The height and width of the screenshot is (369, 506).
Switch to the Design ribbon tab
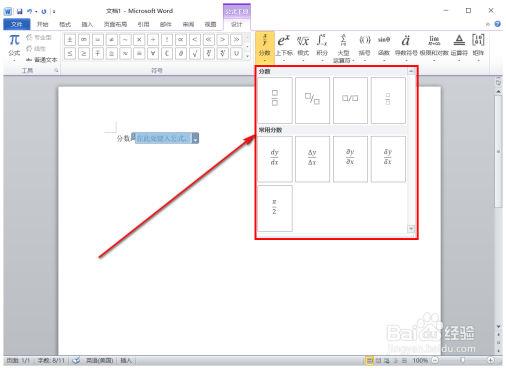[237, 24]
